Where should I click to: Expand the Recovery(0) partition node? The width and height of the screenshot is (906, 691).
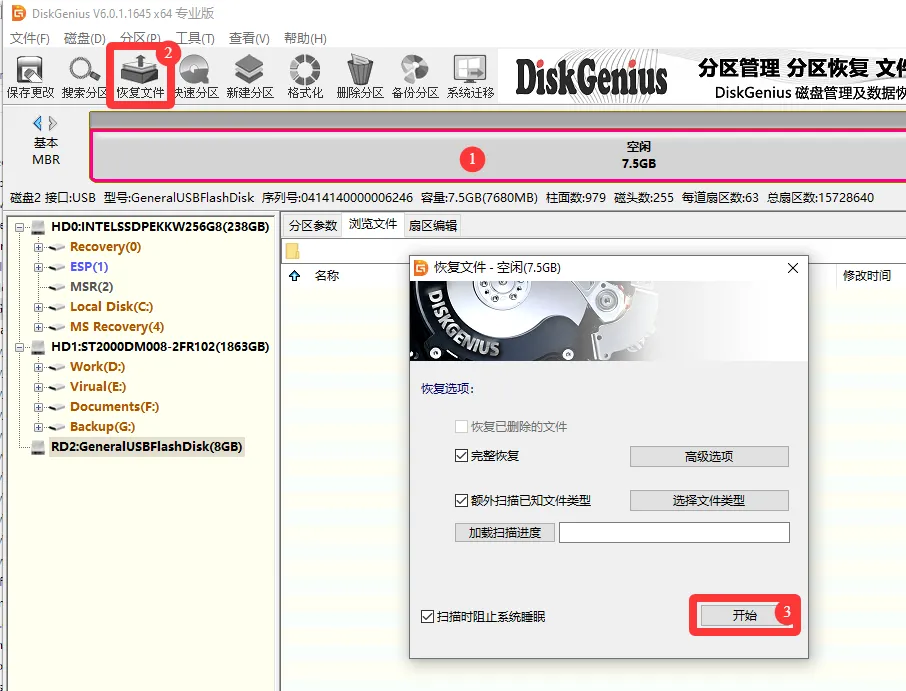(38, 247)
